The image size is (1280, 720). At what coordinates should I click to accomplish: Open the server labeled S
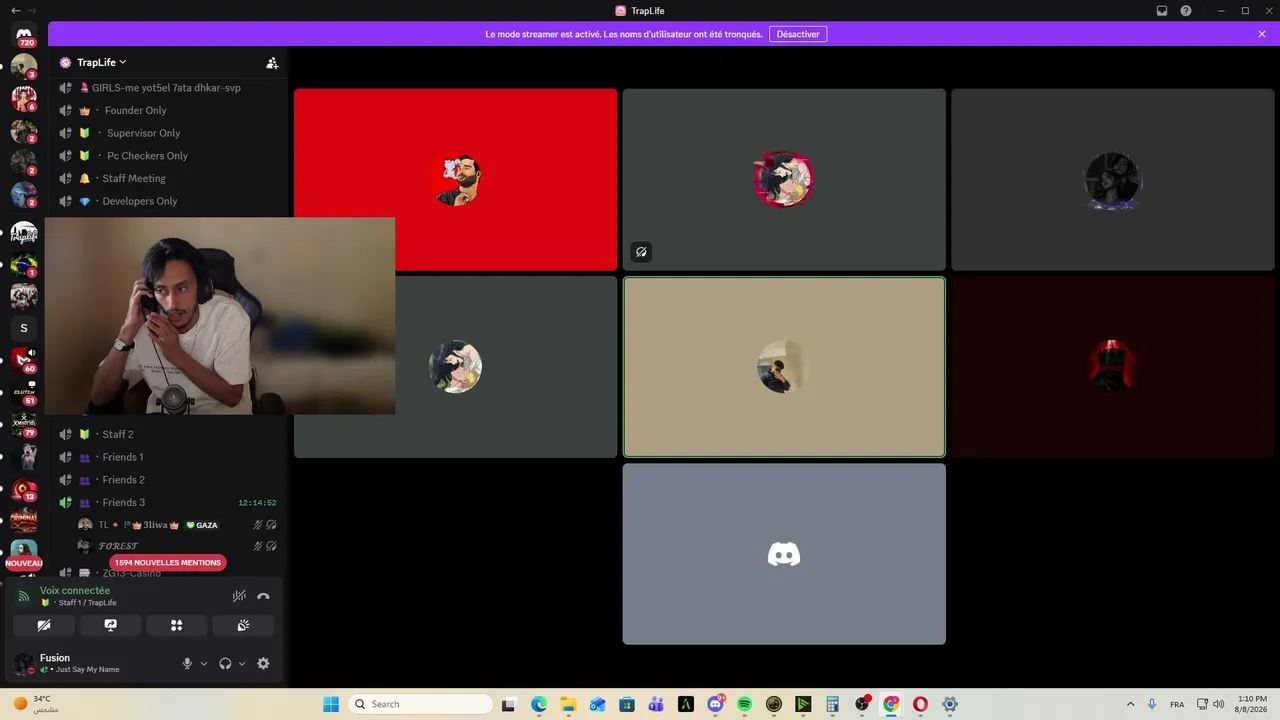pos(24,328)
